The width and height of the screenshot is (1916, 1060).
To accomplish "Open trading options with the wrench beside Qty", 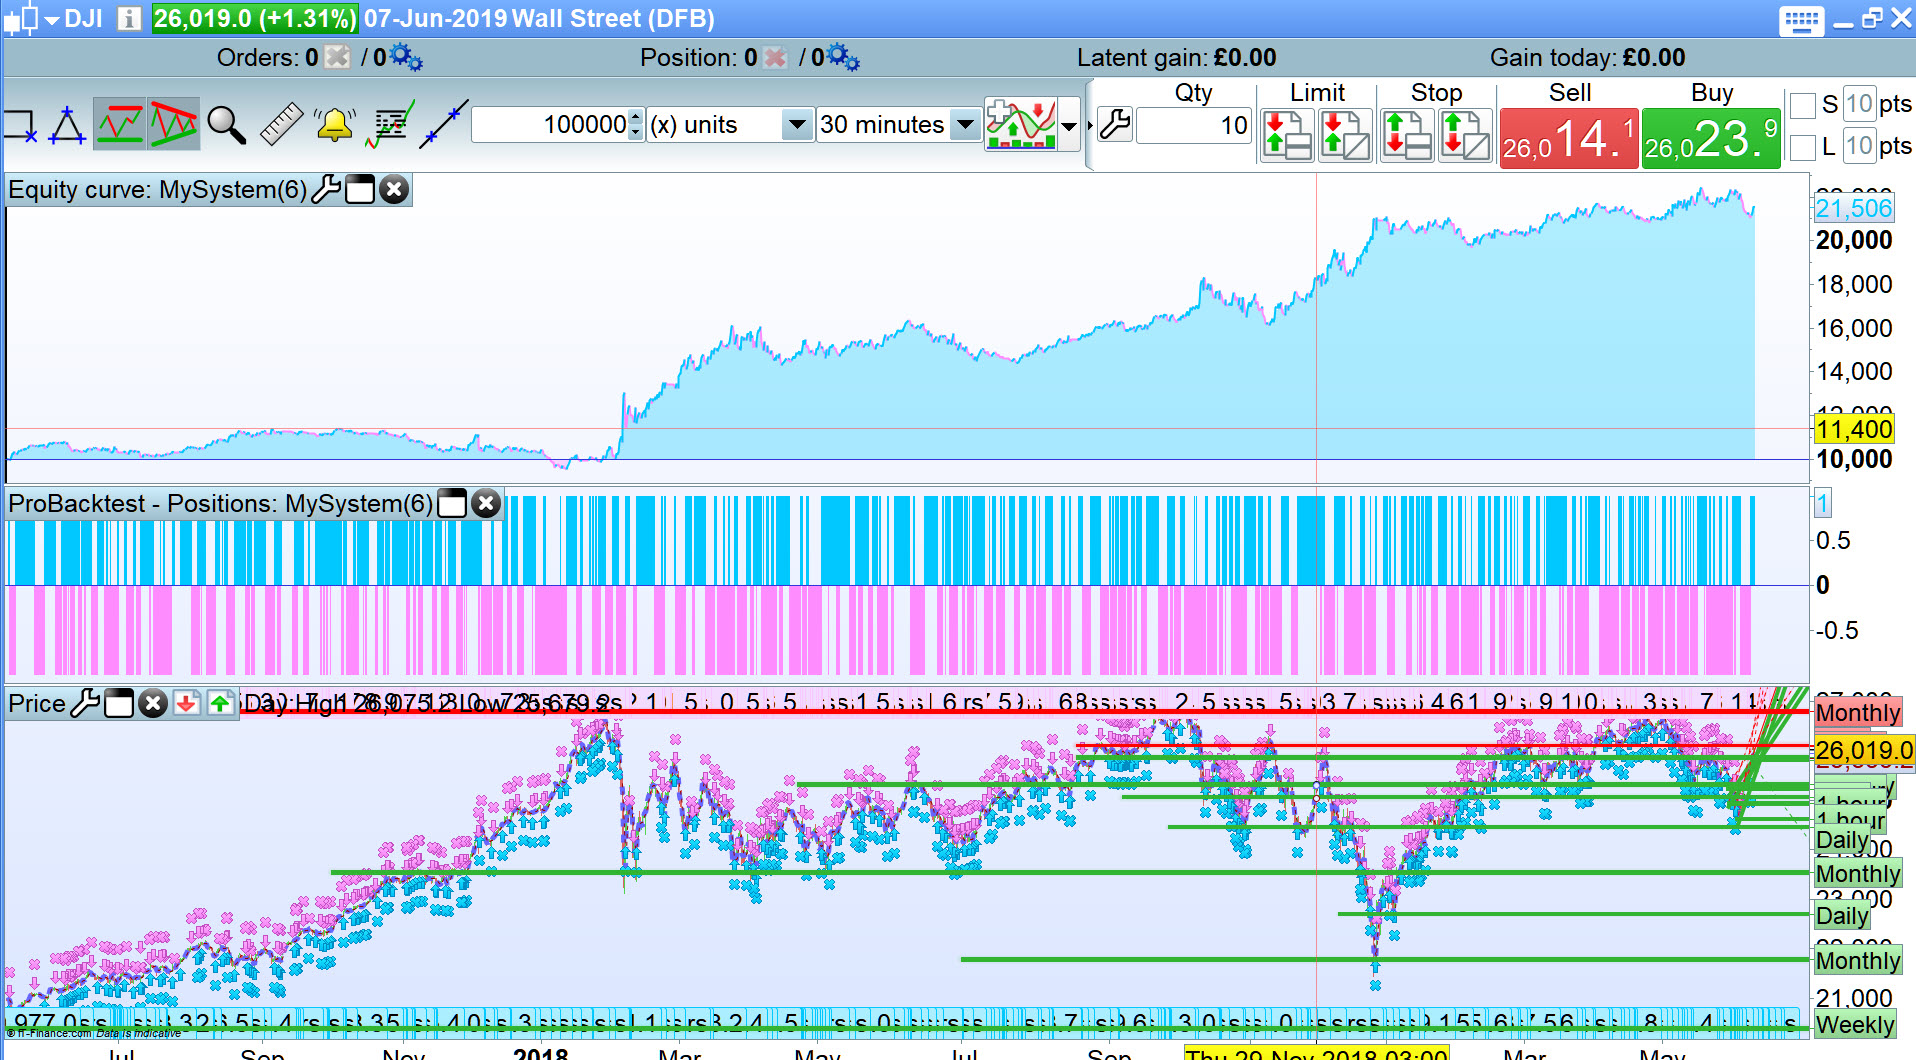I will tap(1114, 125).
